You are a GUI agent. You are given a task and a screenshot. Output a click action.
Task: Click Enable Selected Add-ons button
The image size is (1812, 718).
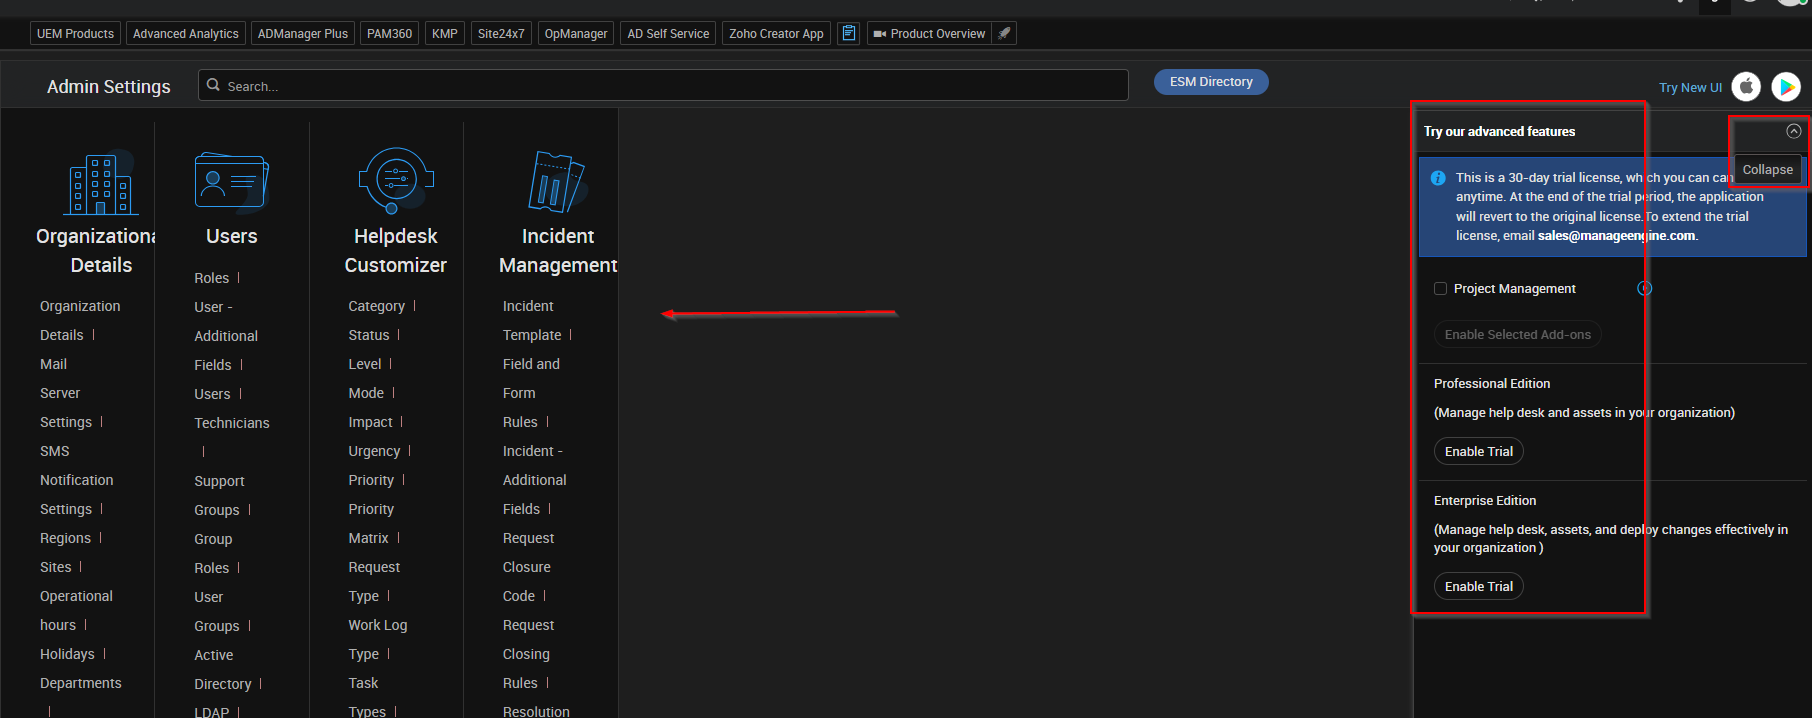pos(1518,334)
